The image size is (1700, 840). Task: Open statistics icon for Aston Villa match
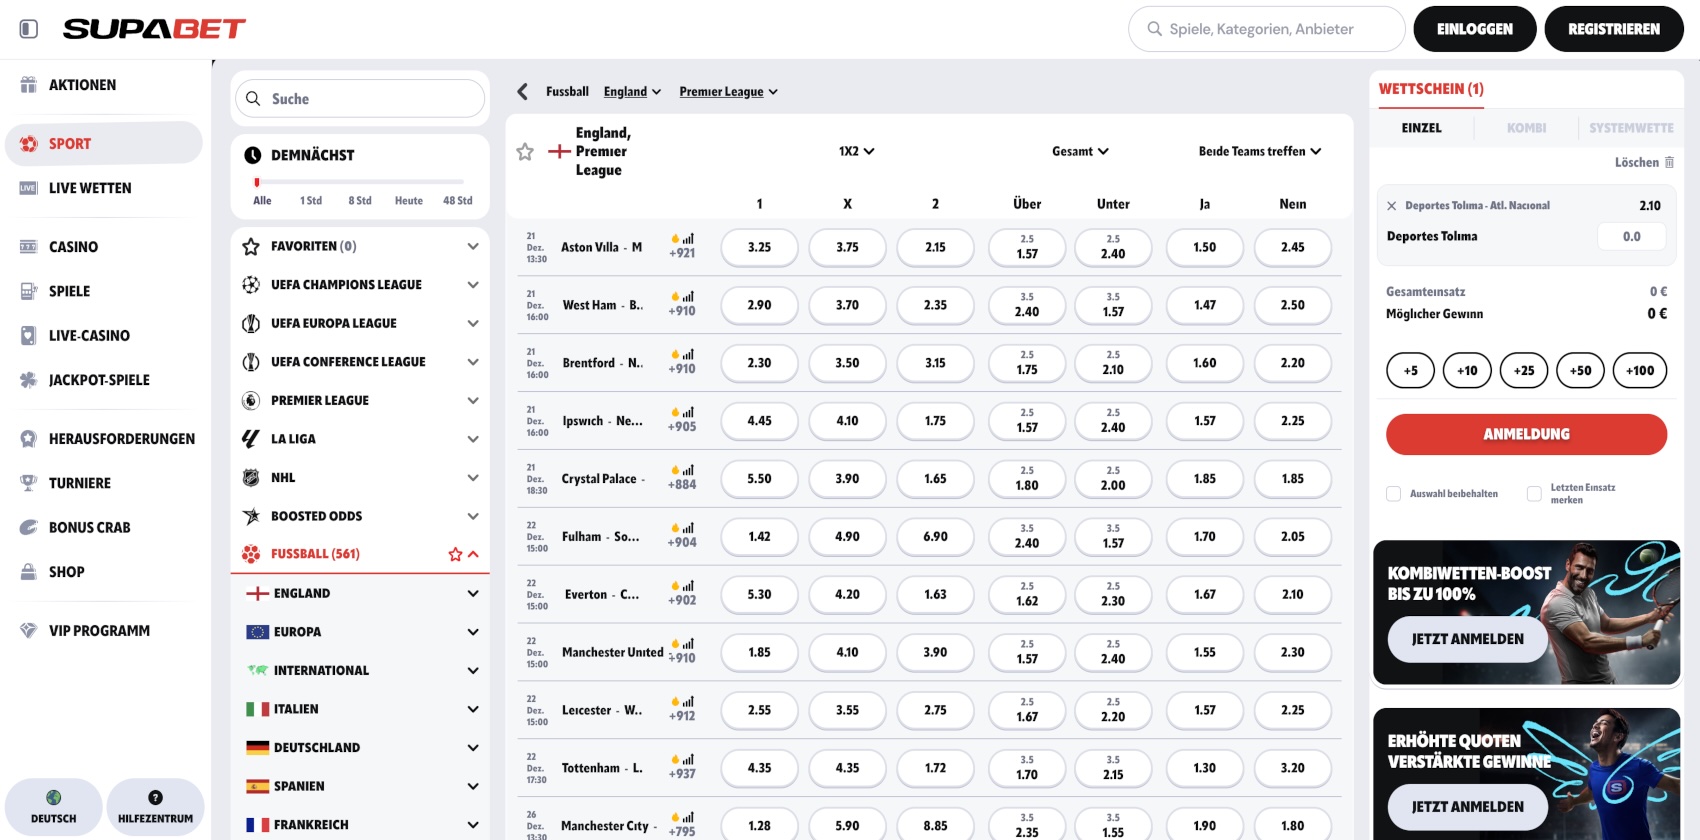point(688,239)
